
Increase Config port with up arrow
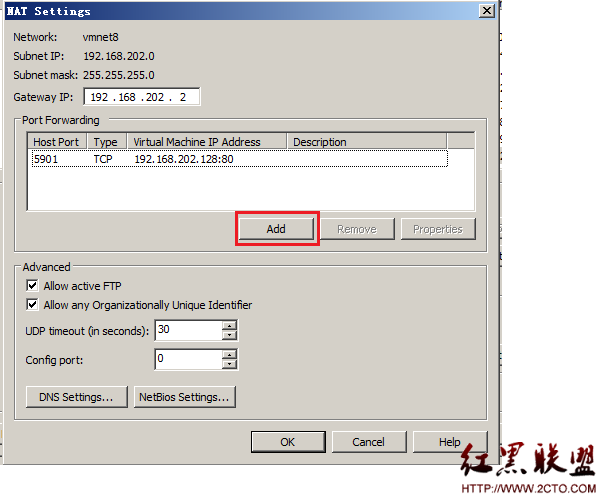pyautogui.click(x=229, y=355)
